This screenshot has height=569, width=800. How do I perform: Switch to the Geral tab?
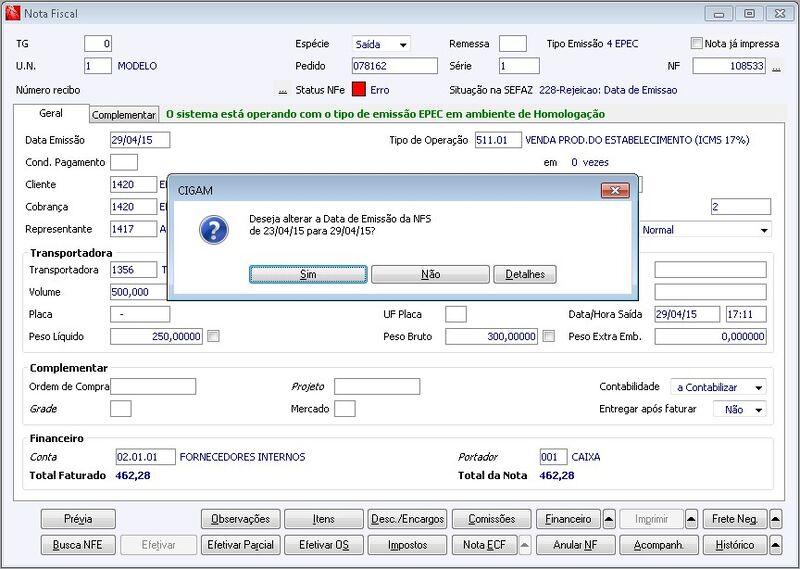point(51,113)
